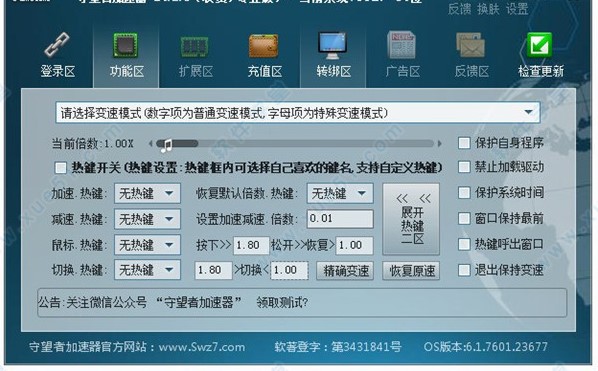Open the 充值区 wallet icon
The image size is (598, 371).
tap(264, 46)
